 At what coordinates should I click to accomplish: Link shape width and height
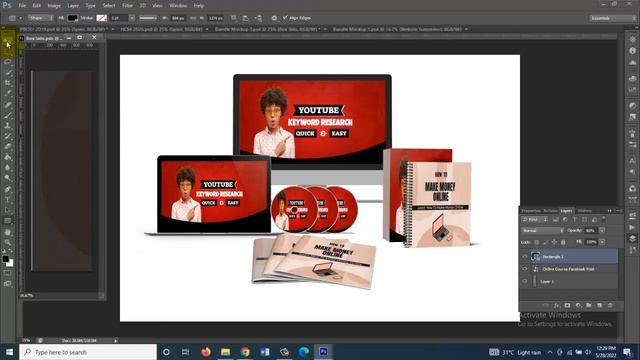point(193,18)
